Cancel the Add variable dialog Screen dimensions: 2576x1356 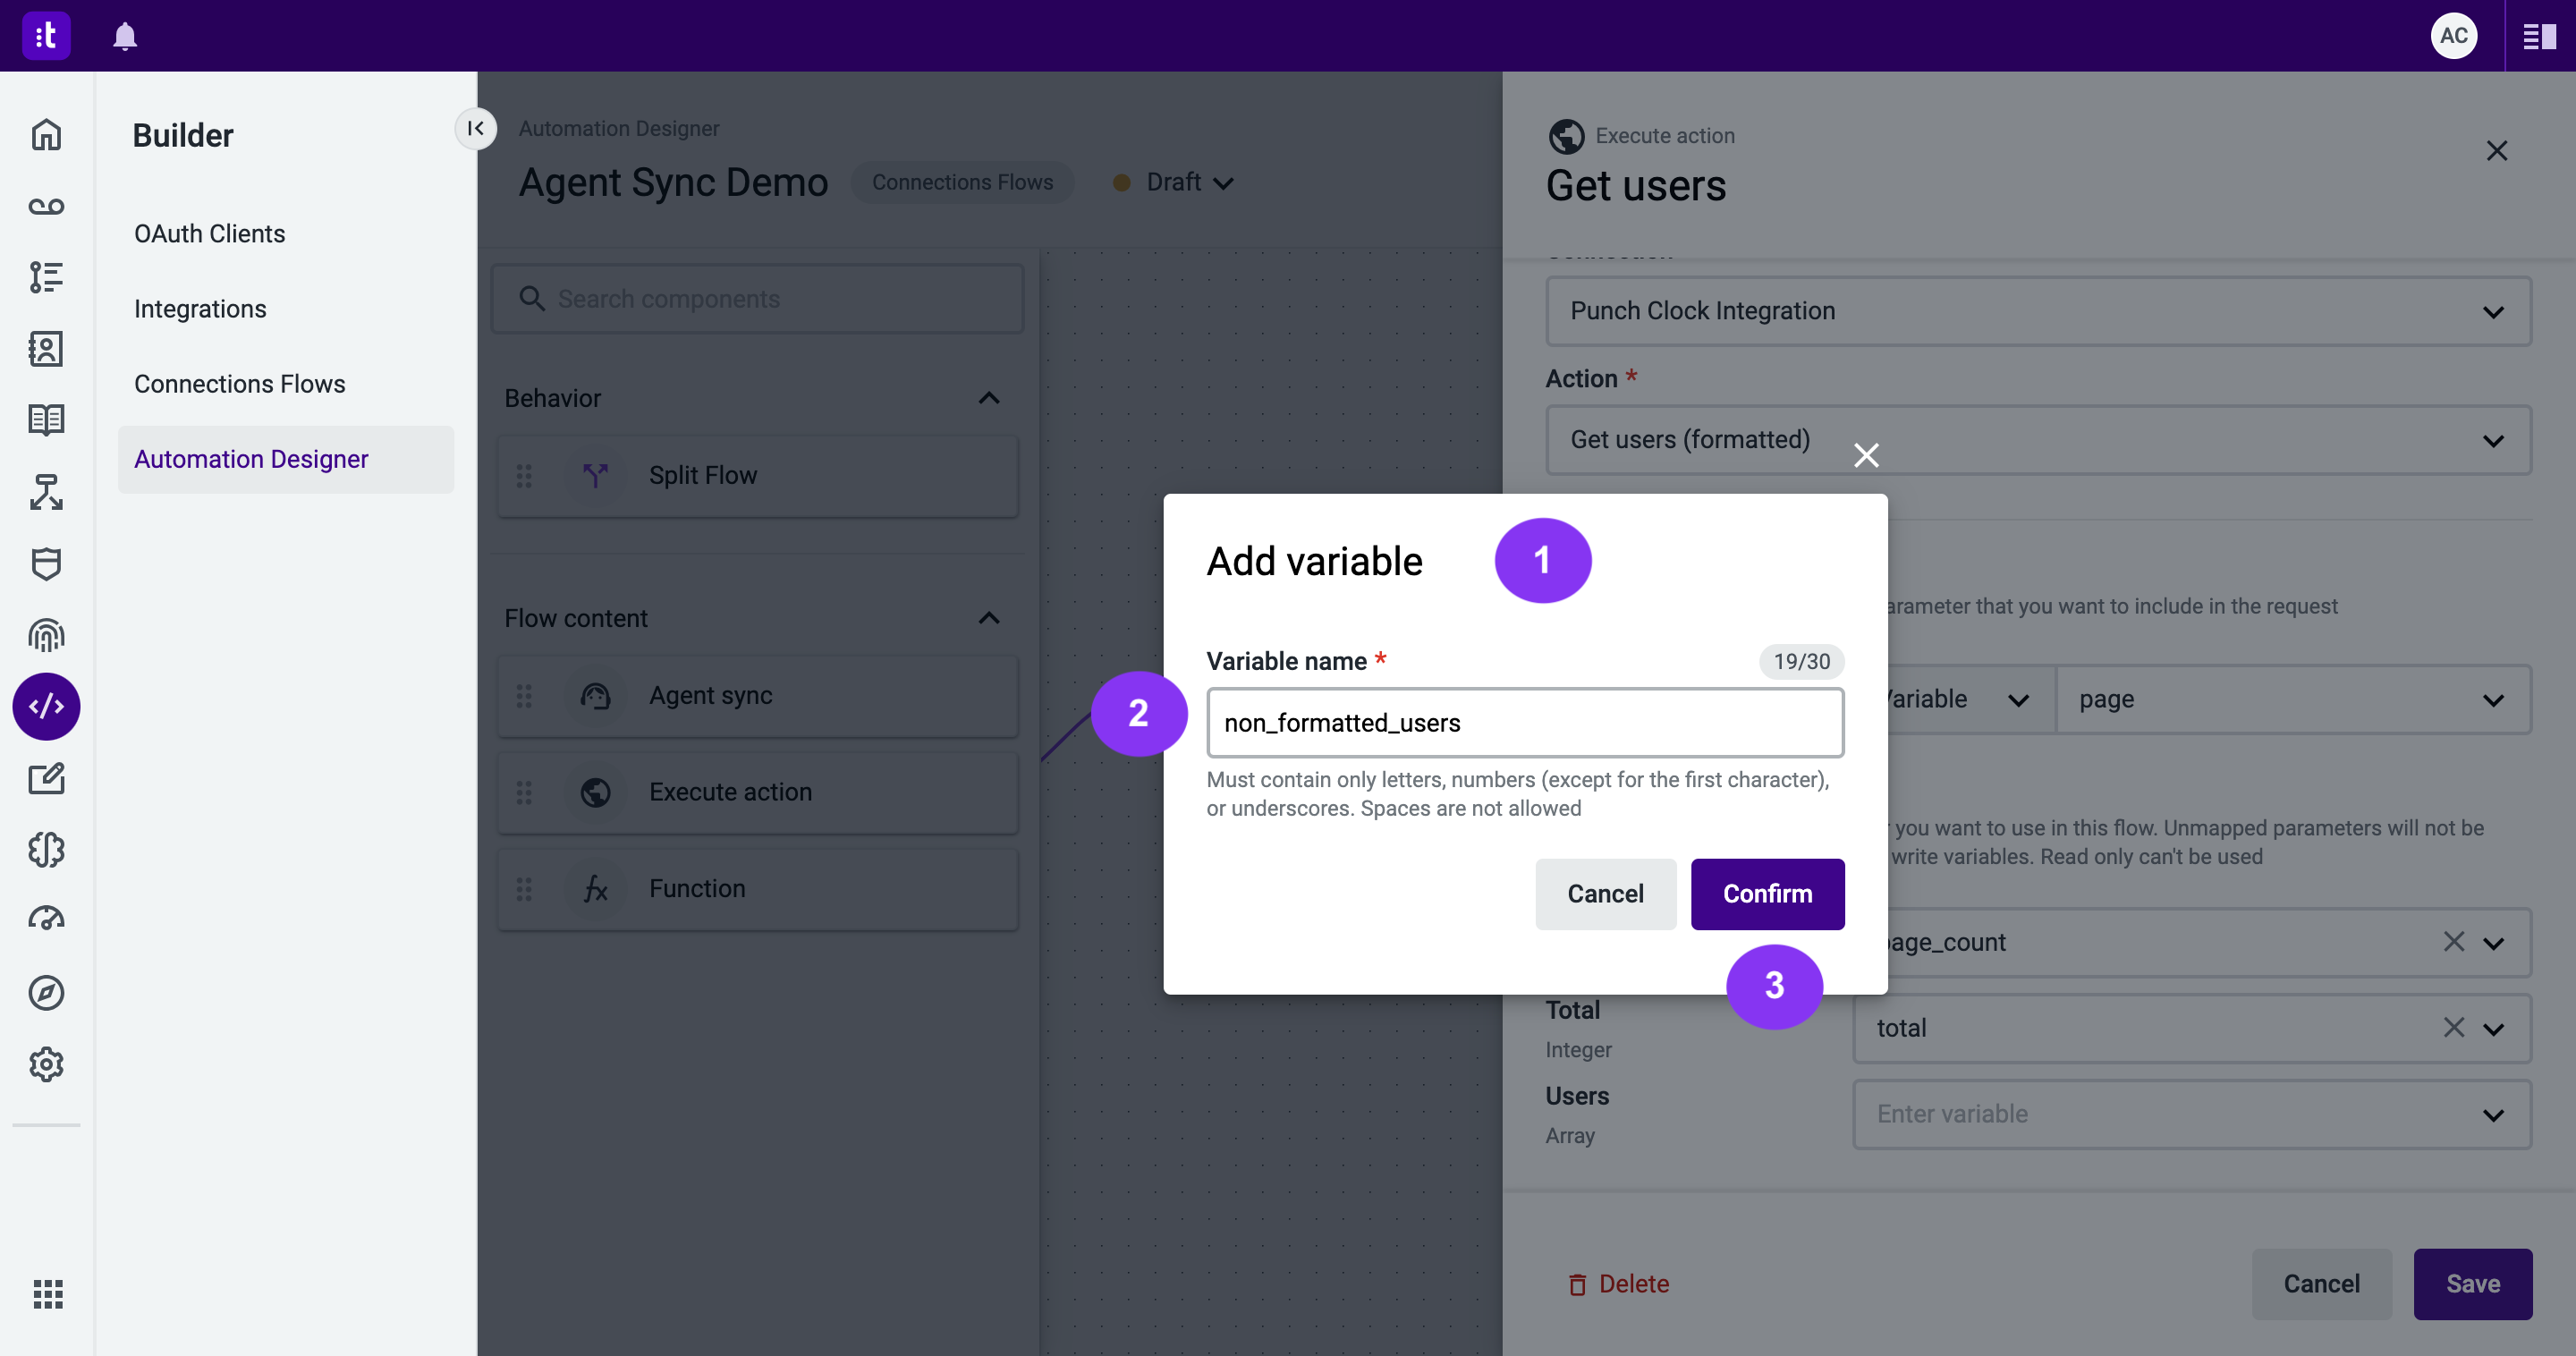pyautogui.click(x=1605, y=894)
